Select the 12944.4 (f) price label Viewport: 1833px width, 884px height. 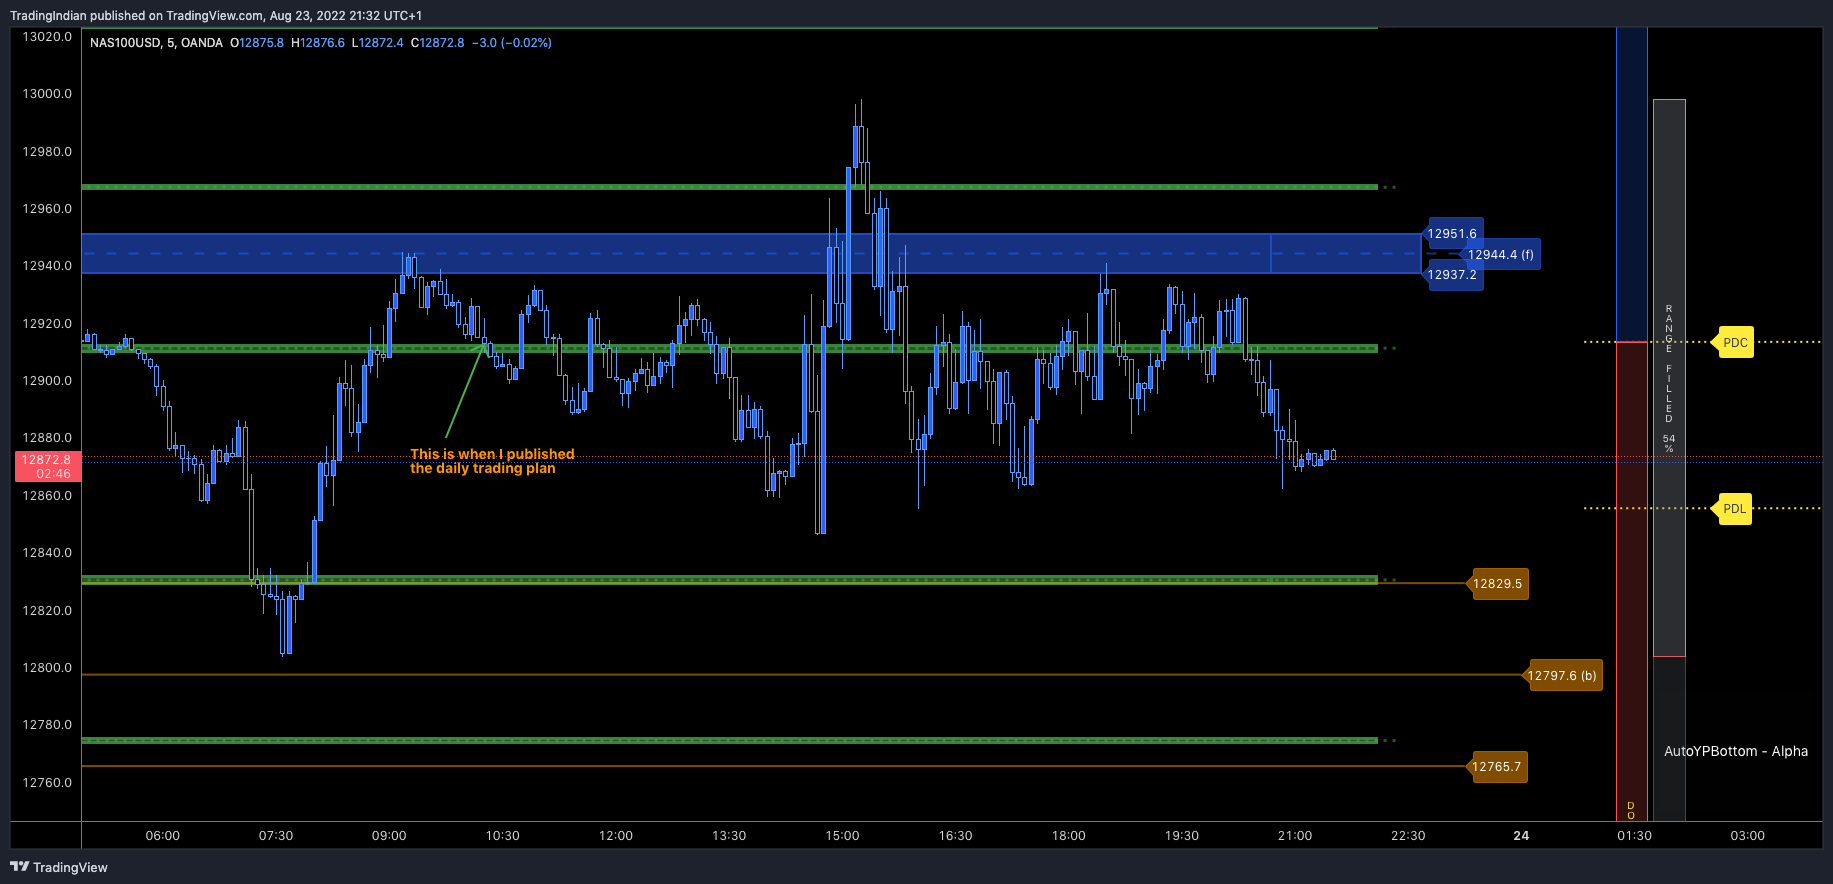[1500, 255]
